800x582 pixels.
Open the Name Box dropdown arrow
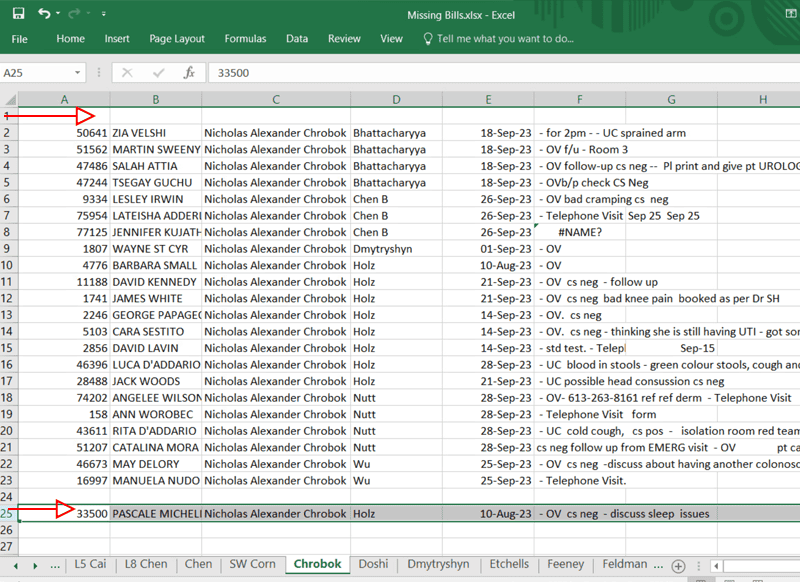[78, 73]
